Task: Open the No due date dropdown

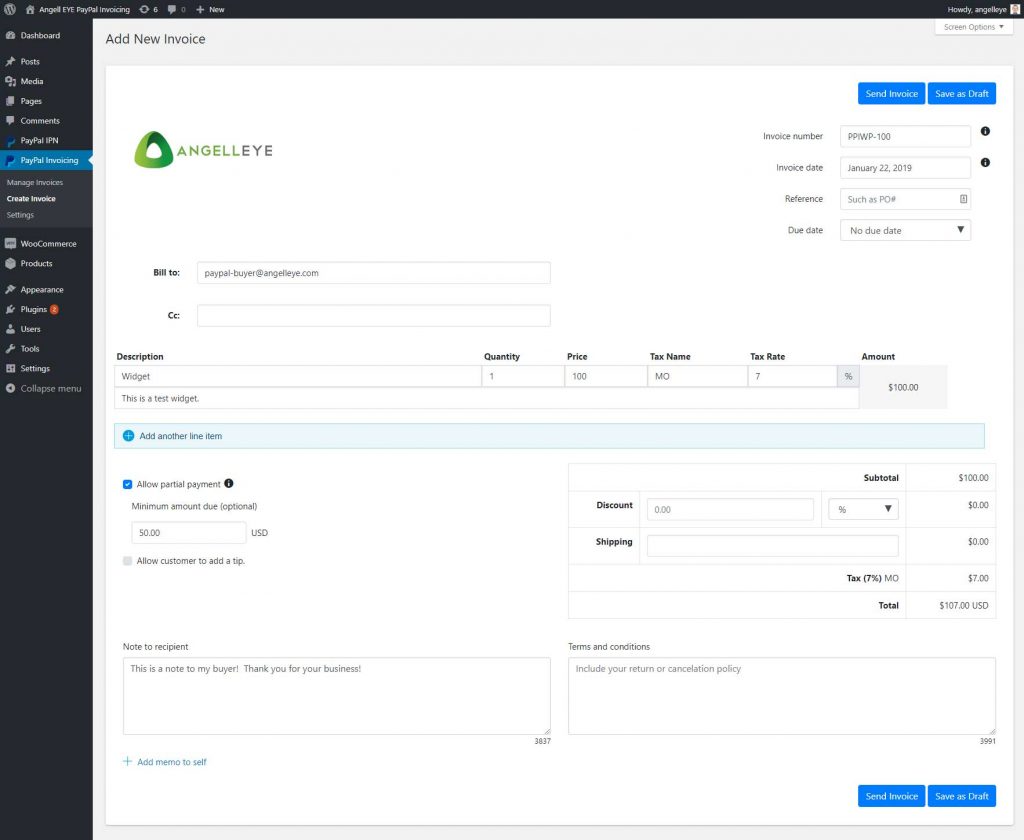Action: point(905,230)
